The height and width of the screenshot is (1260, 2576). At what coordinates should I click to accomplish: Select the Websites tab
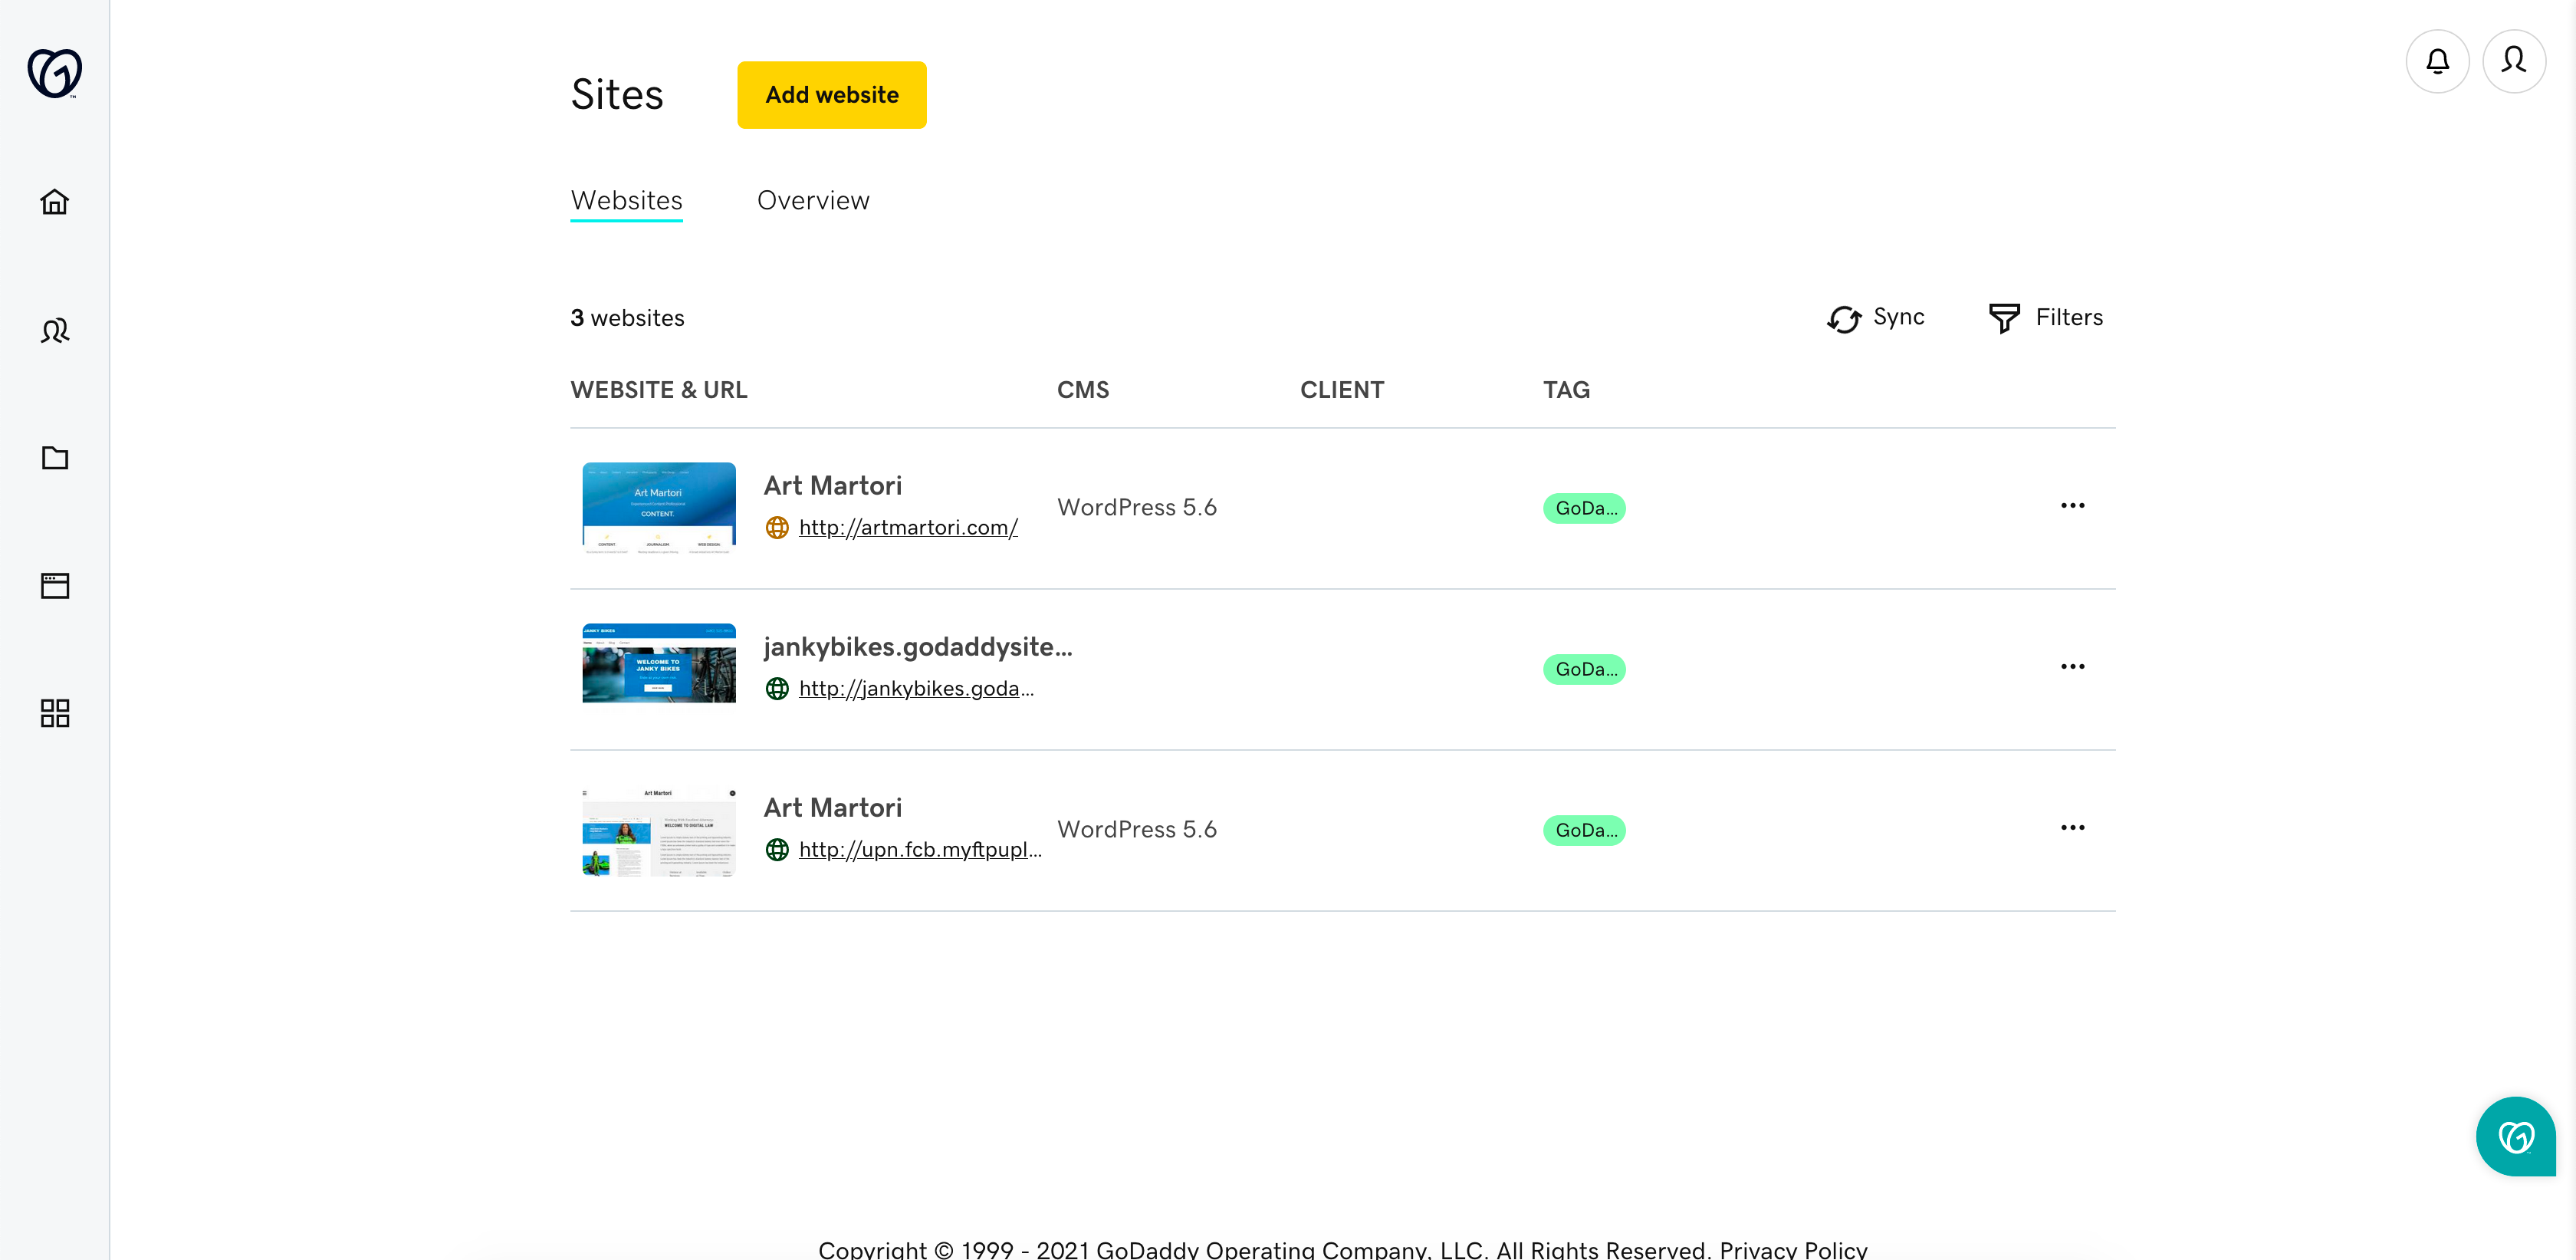(x=626, y=200)
